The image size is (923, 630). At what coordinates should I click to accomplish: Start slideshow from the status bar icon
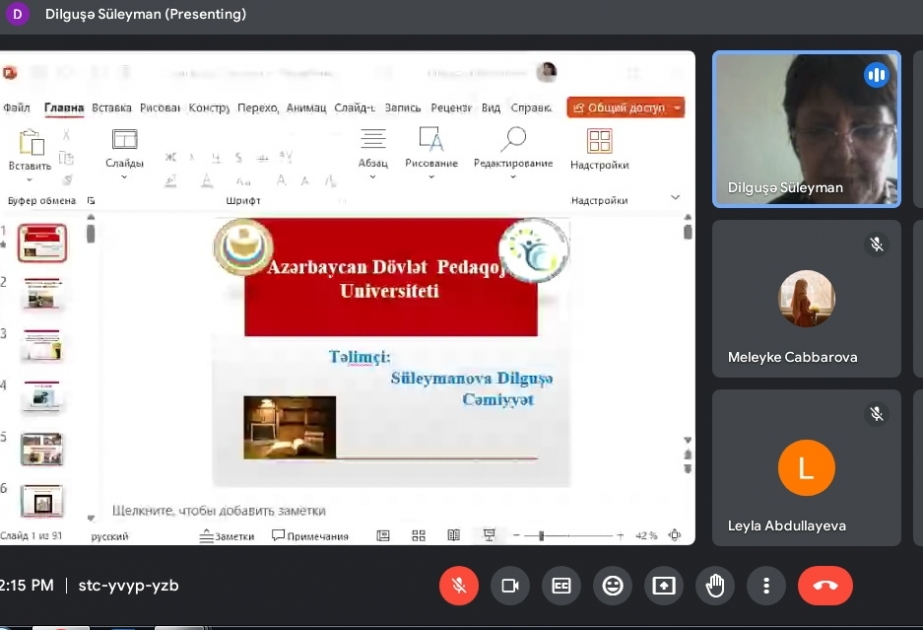pyautogui.click(x=489, y=535)
